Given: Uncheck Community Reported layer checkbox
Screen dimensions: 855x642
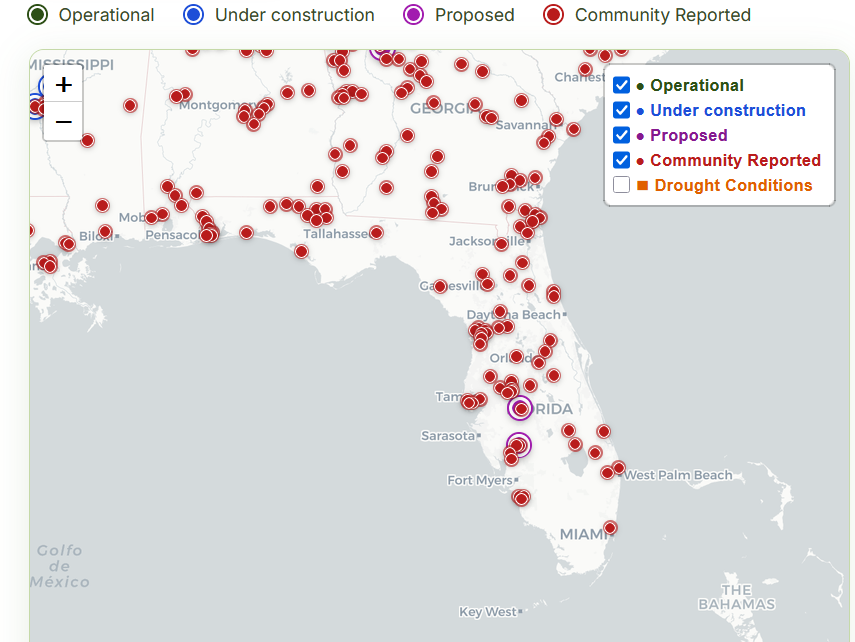Looking at the screenshot, I should pos(621,160).
